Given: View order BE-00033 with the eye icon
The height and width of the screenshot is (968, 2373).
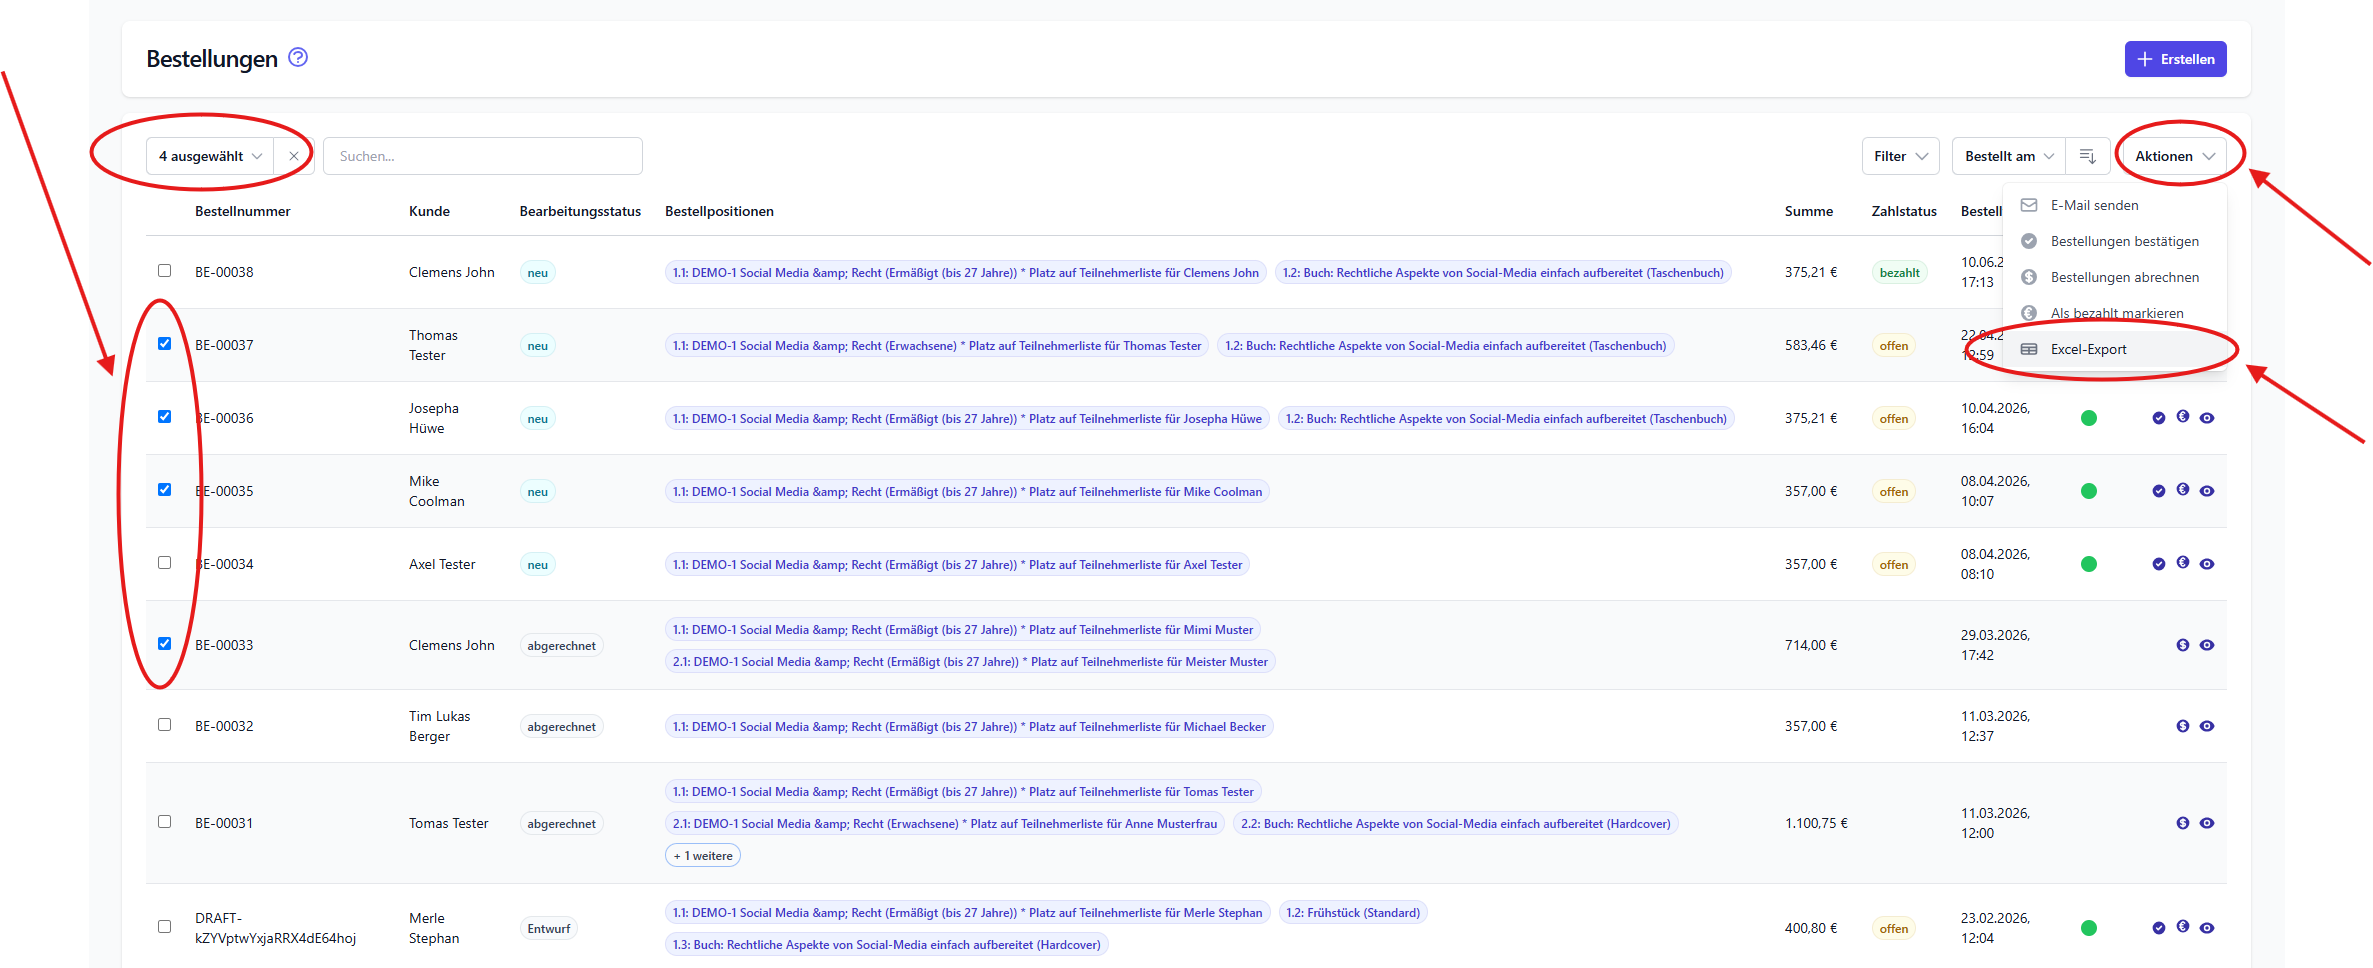Looking at the screenshot, I should tap(2207, 645).
